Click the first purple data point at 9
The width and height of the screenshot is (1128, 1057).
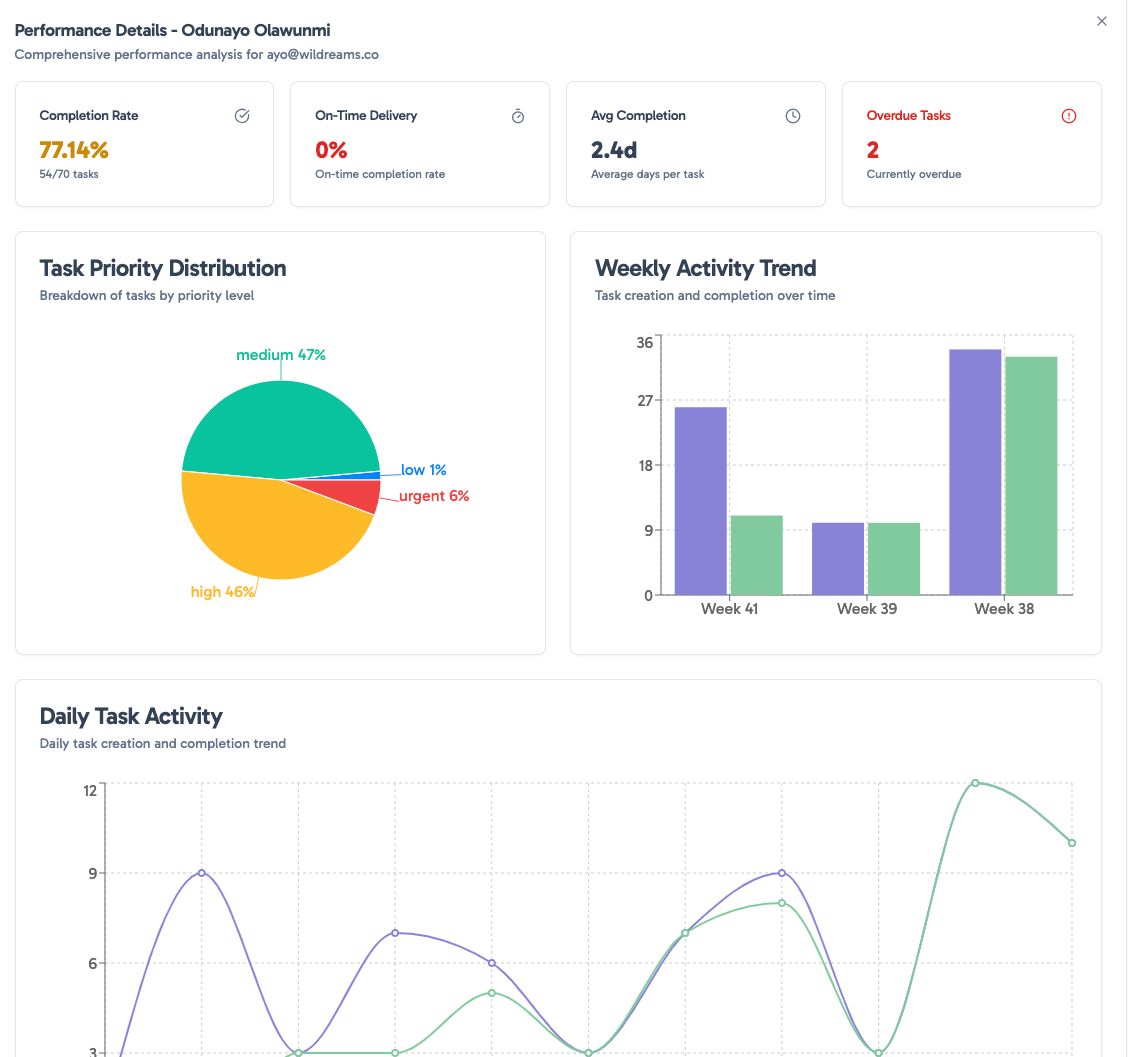tap(201, 873)
